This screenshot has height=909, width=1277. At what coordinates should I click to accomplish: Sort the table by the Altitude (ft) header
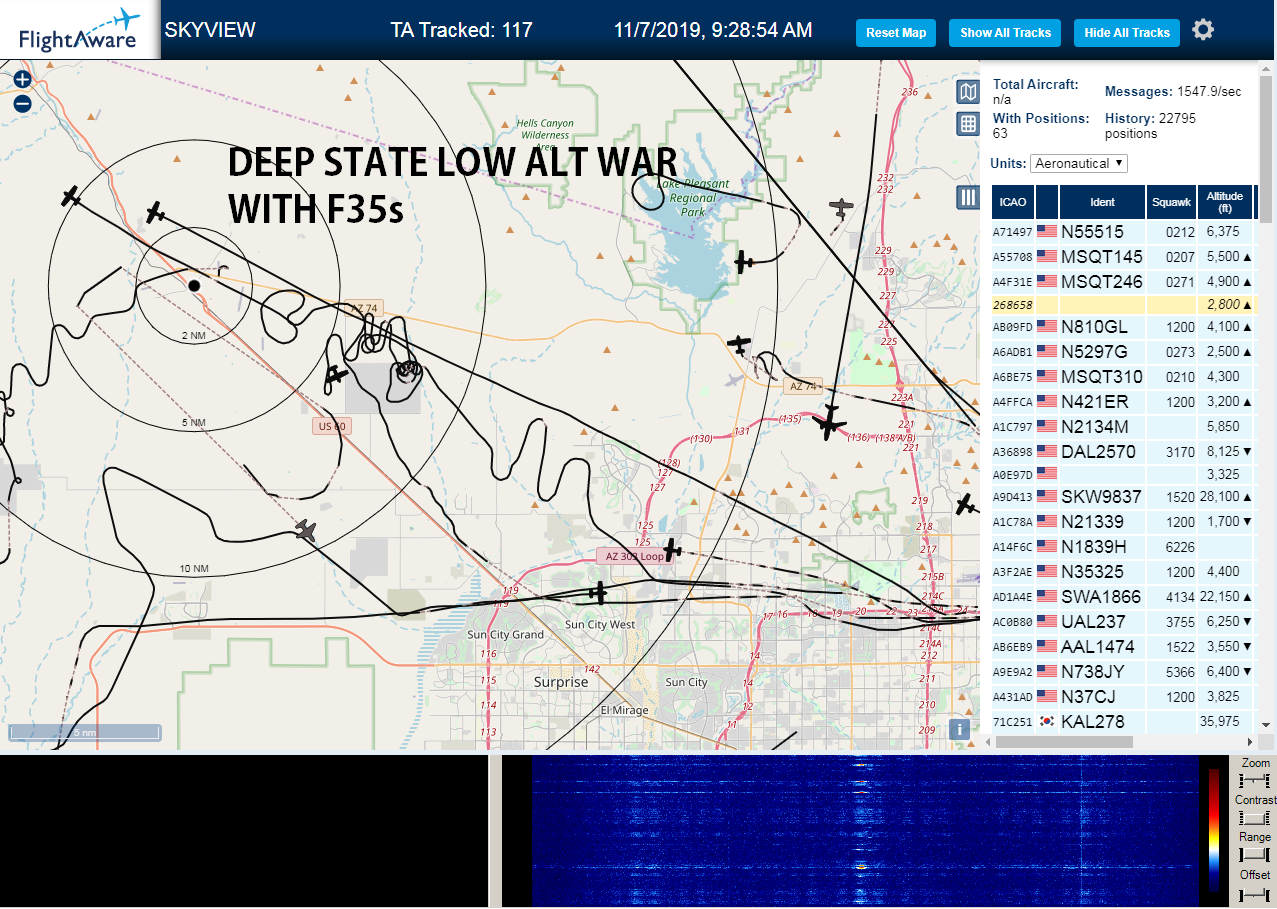pyautogui.click(x=1224, y=202)
